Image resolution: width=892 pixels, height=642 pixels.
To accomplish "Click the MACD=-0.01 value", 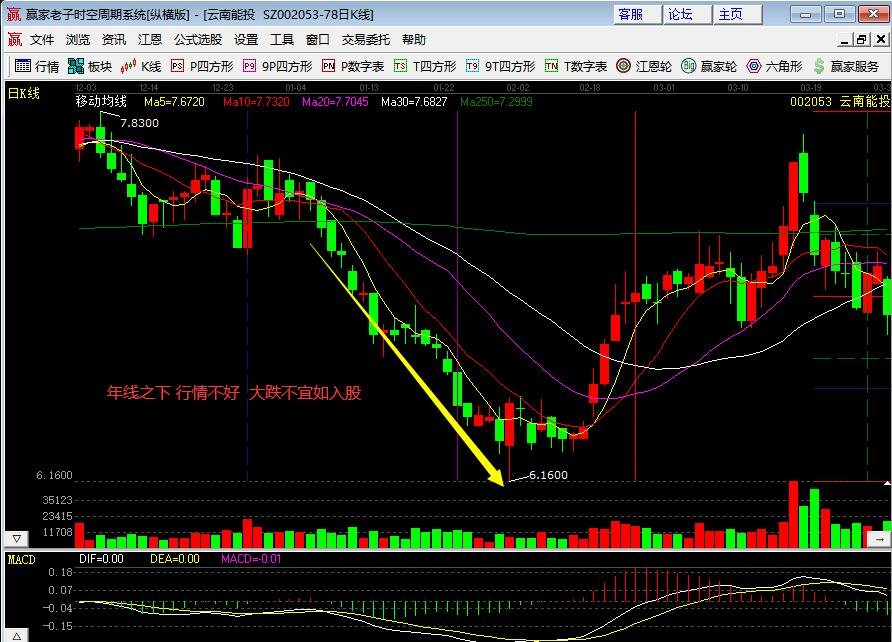I will [x=251, y=559].
